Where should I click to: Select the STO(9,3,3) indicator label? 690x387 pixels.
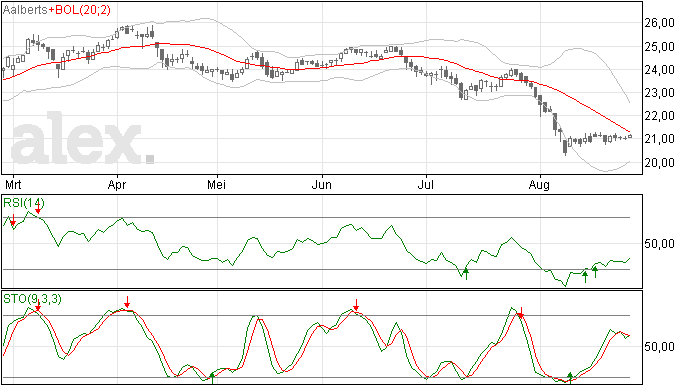32,299
